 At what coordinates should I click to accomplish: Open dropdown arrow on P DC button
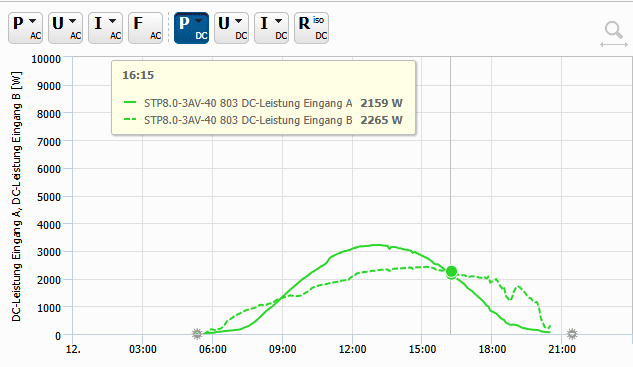(x=199, y=21)
